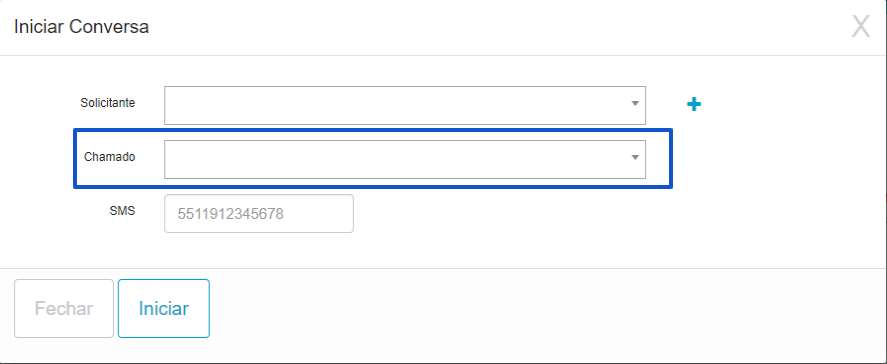Viewport: 887px width, 364px height.
Task: Click the highlighted Chamado row frame
Action: tap(373, 159)
